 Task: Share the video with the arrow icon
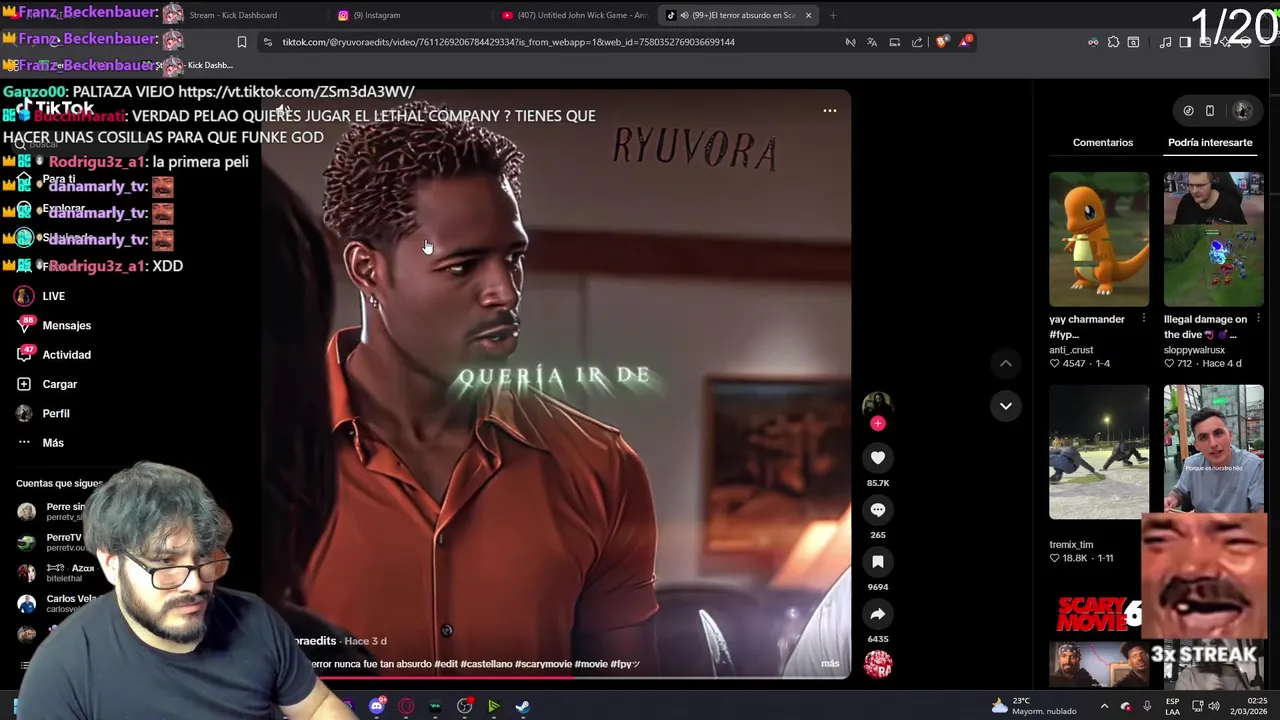coord(877,614)
